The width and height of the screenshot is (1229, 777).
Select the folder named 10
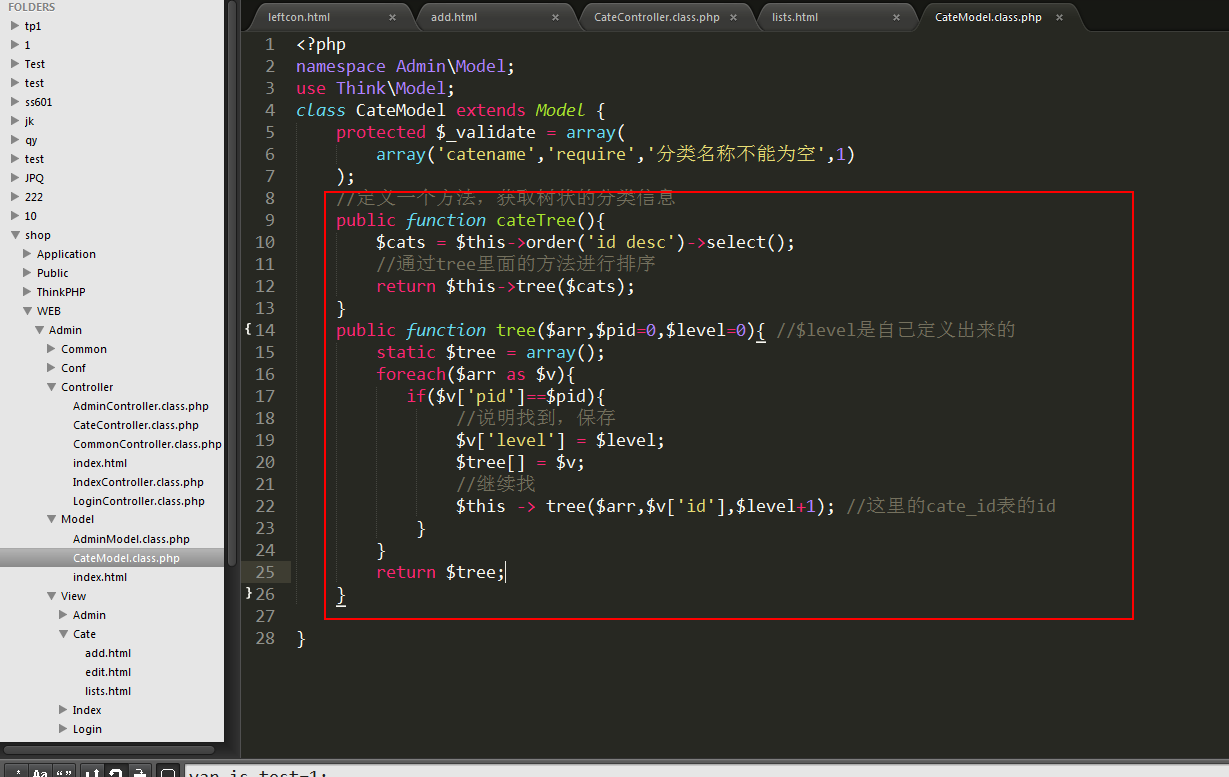[31, 216]
